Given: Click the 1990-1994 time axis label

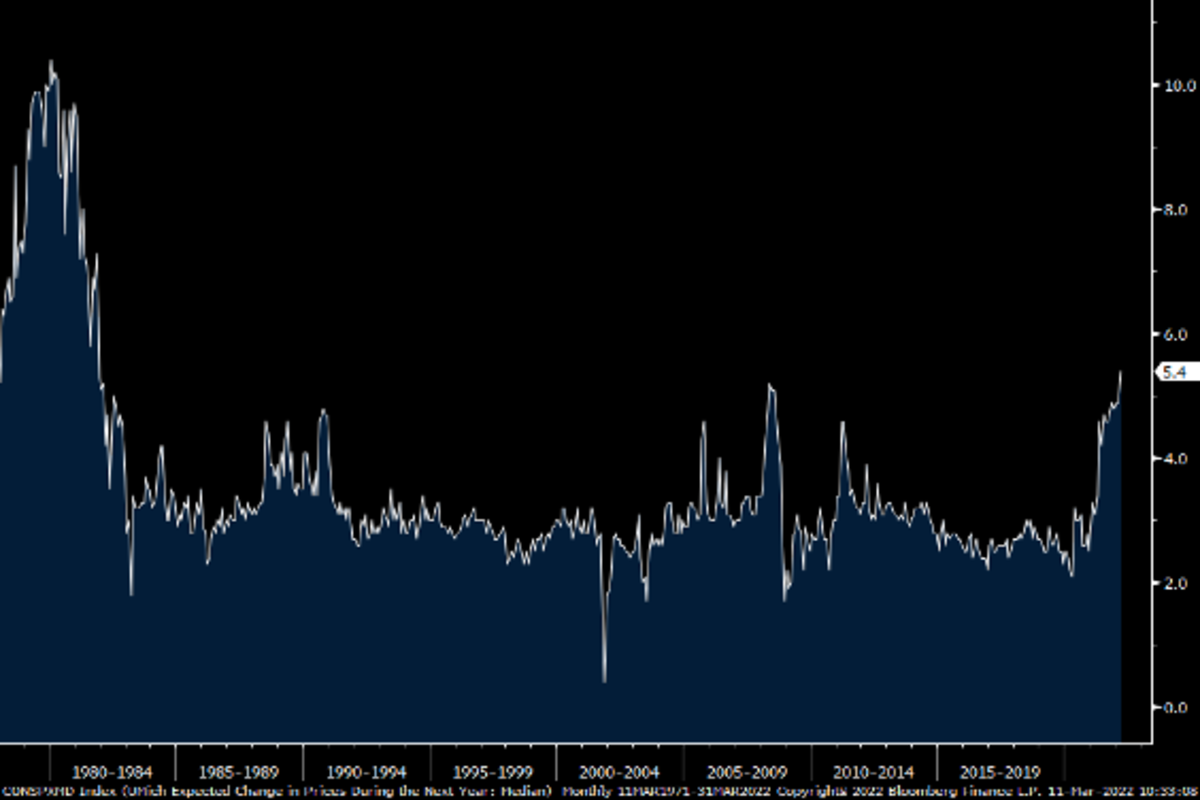Looking at the screenshot, I should click(x=366, y=772).
